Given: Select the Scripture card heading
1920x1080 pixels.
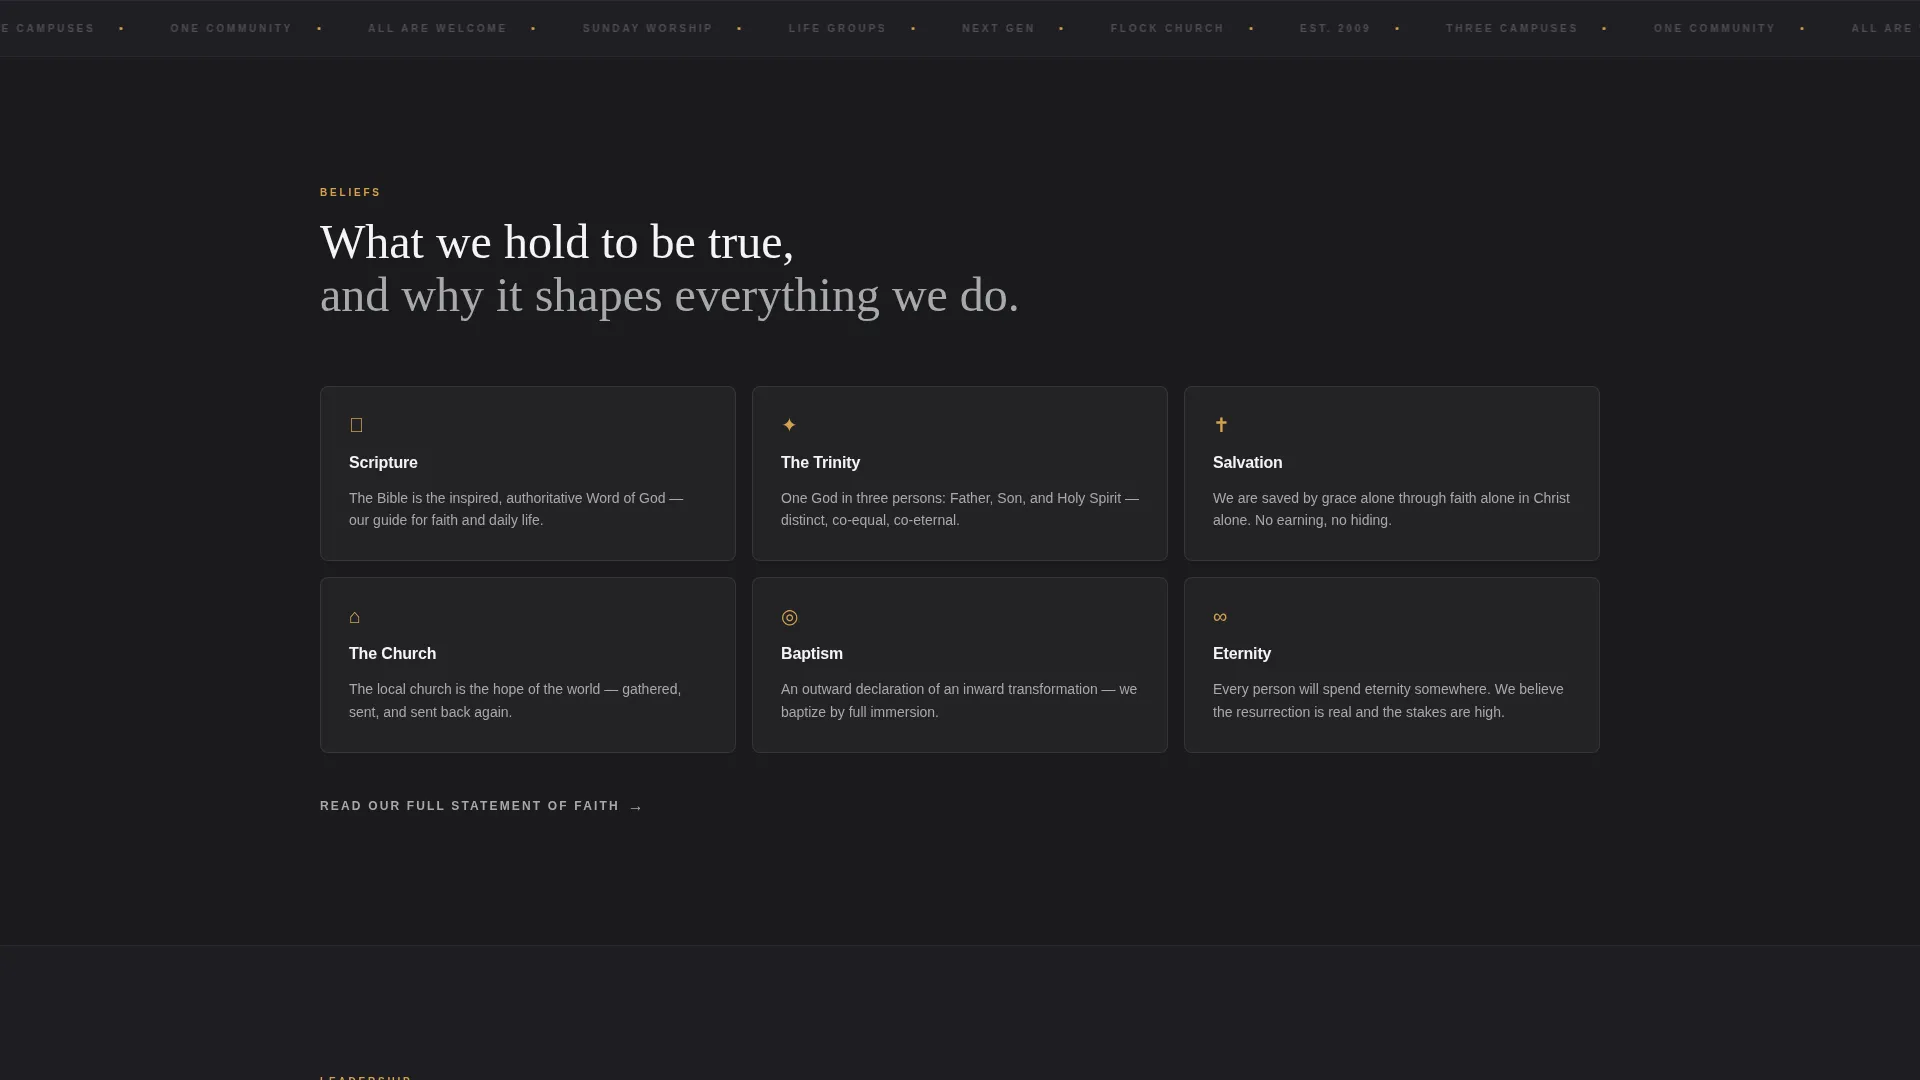Looking at the screenshot, I should click(383, 462).
